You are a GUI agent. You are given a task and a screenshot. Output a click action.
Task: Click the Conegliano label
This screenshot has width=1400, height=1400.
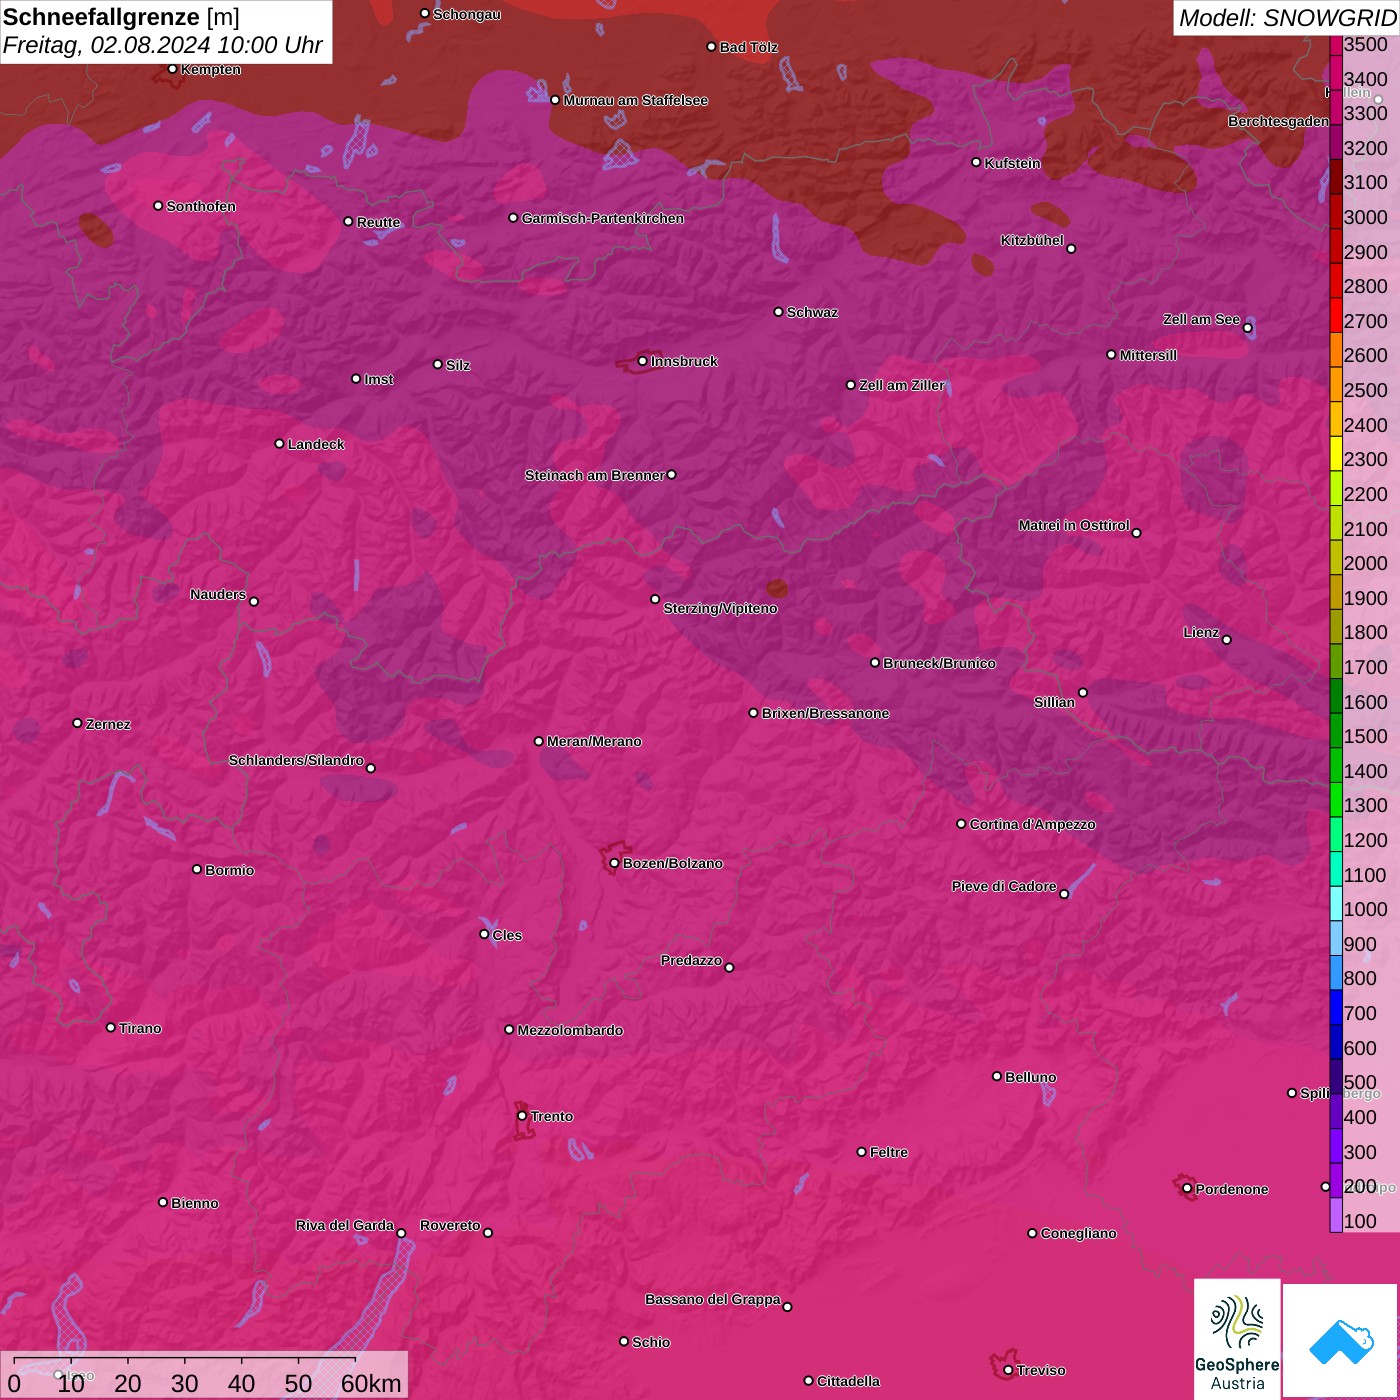point(1078,1233)
